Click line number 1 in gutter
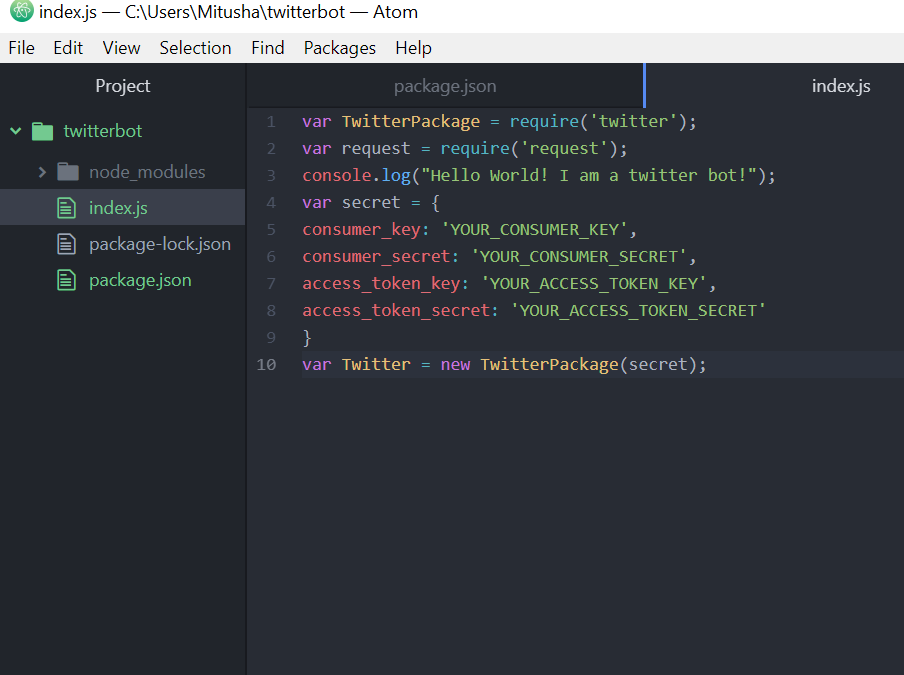The height and width of the screenshot is (675, 904). [x=271, y=122]
